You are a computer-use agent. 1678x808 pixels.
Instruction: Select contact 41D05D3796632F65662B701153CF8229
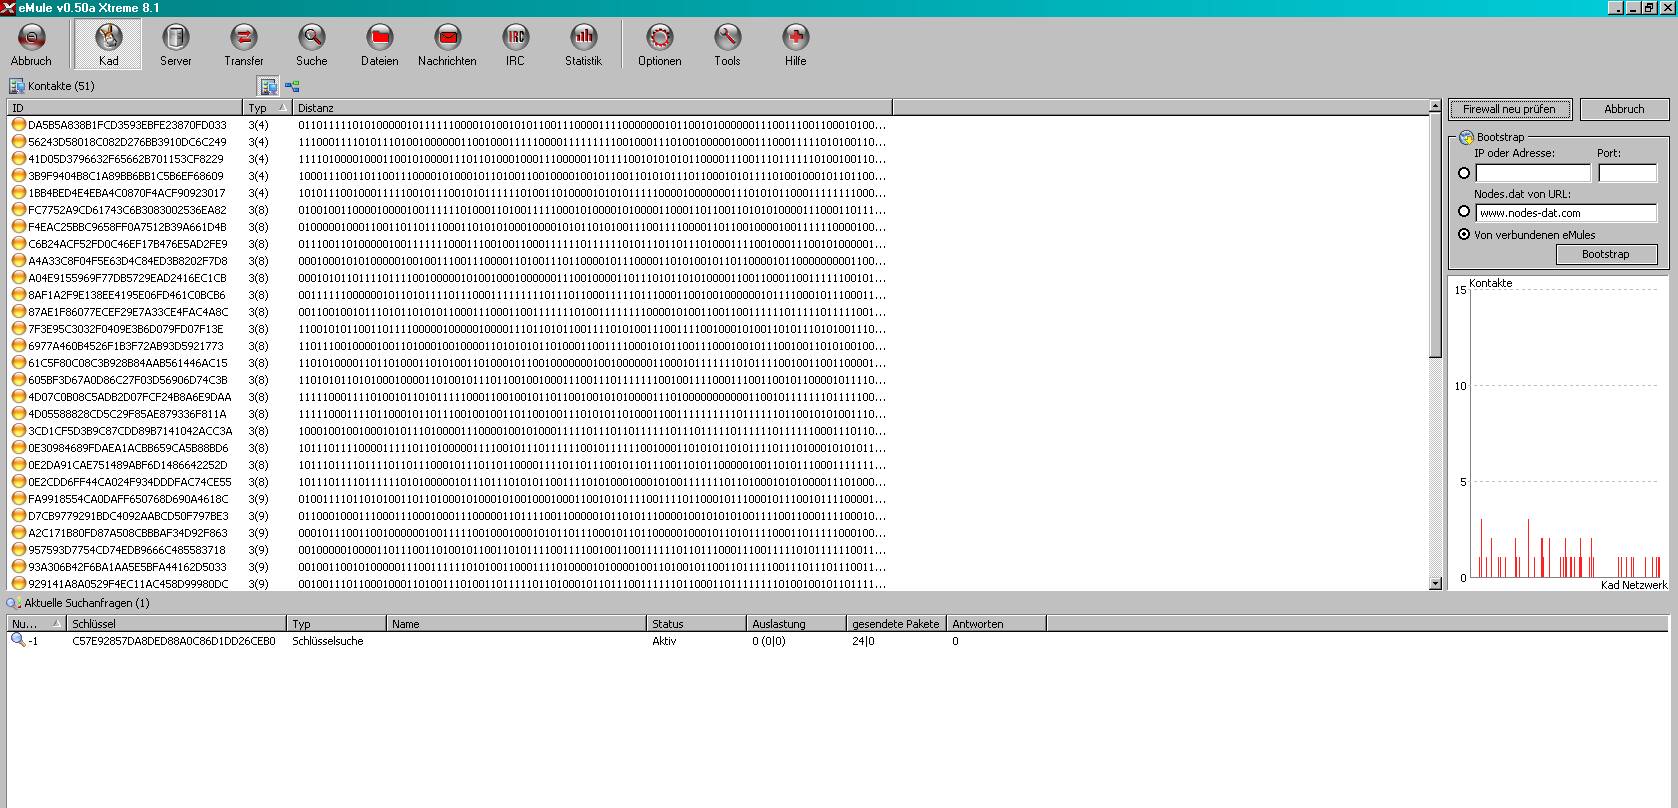coord(126,159)
